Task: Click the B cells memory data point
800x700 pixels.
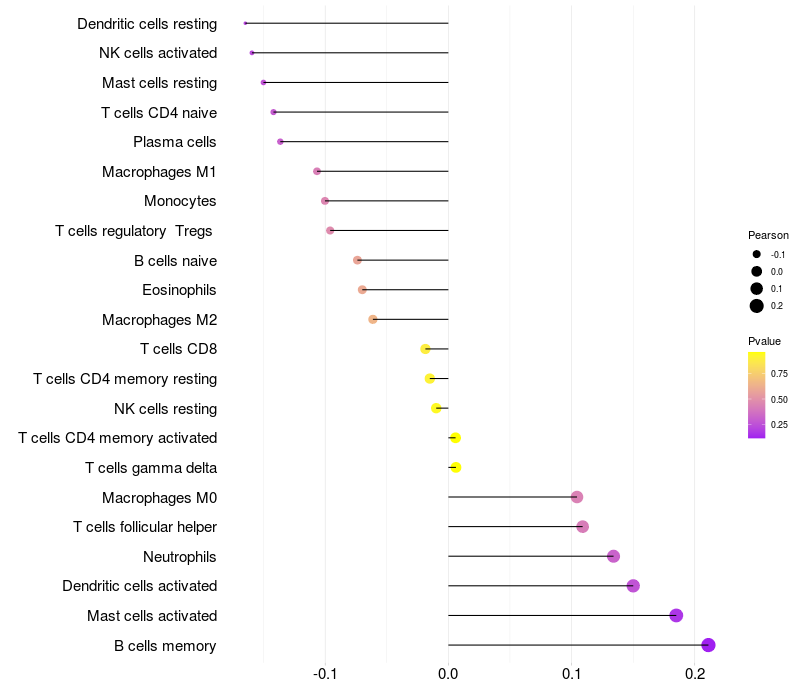Action: coord(709,645)
